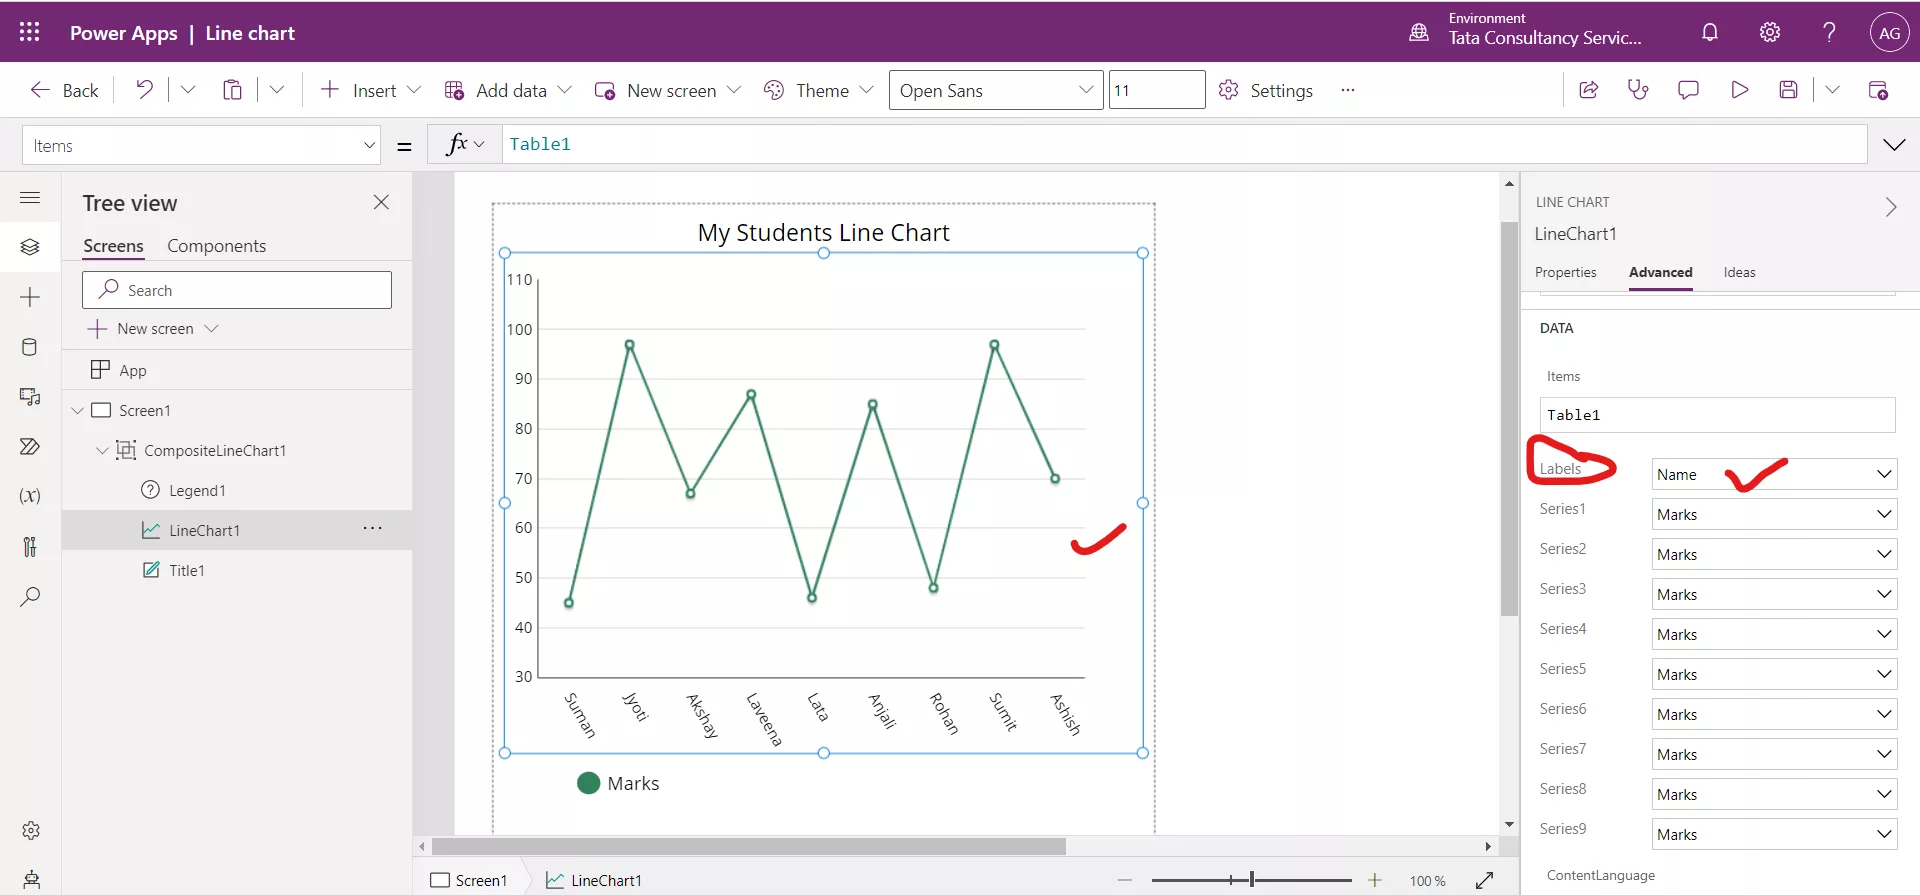The width and height of the screenshot is (1920, 895).
Task: Open the app launcher waffle icon
Action: pyautogui.click(x=30, y=32)
